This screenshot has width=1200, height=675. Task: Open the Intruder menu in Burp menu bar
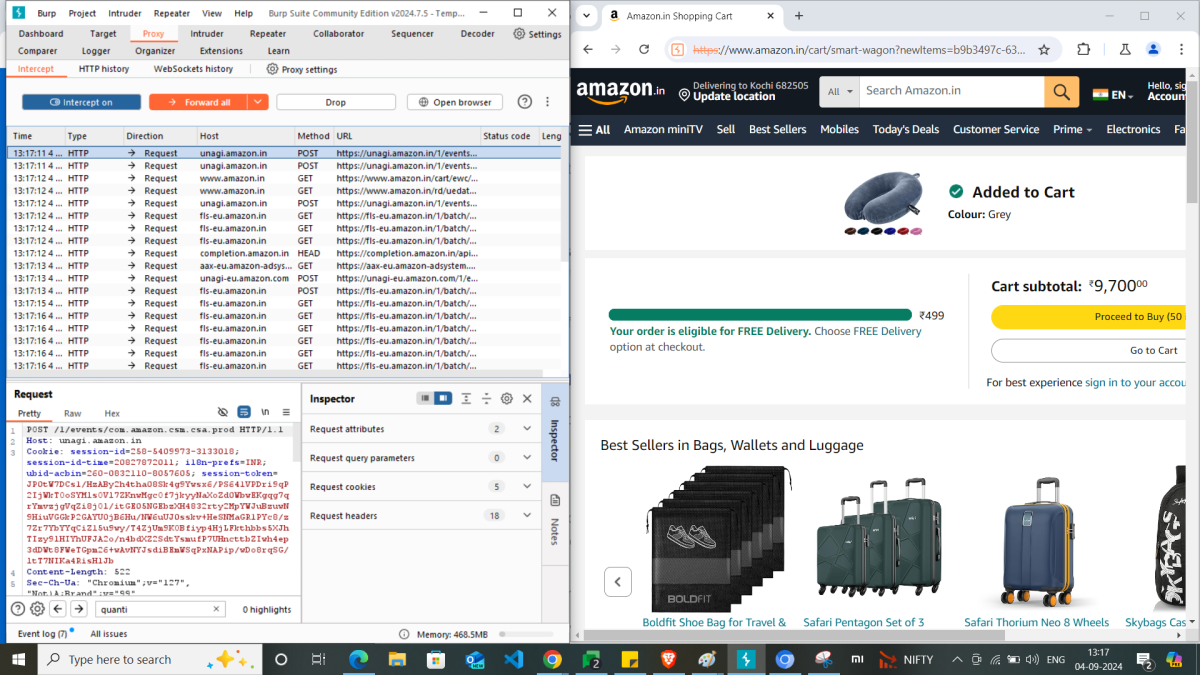(125, 14)
